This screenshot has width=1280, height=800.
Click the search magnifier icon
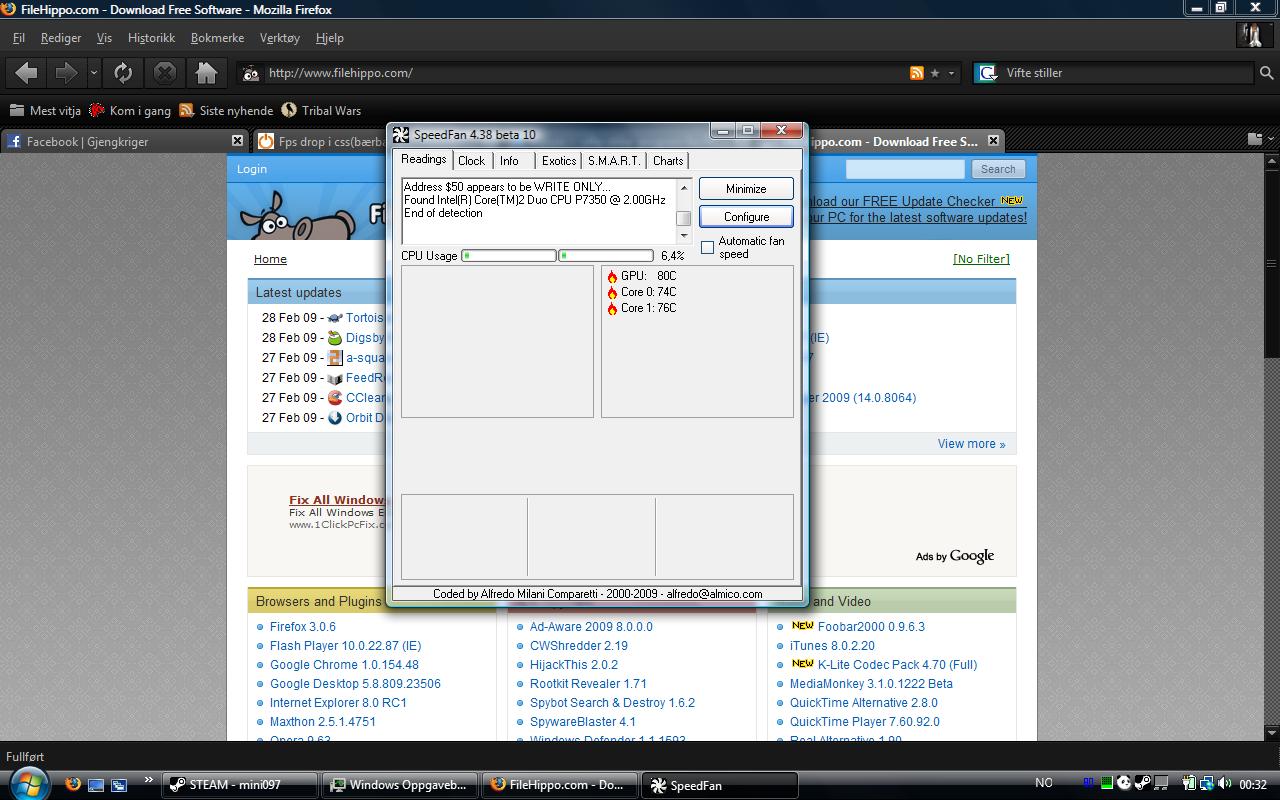tap(1266, 73)
